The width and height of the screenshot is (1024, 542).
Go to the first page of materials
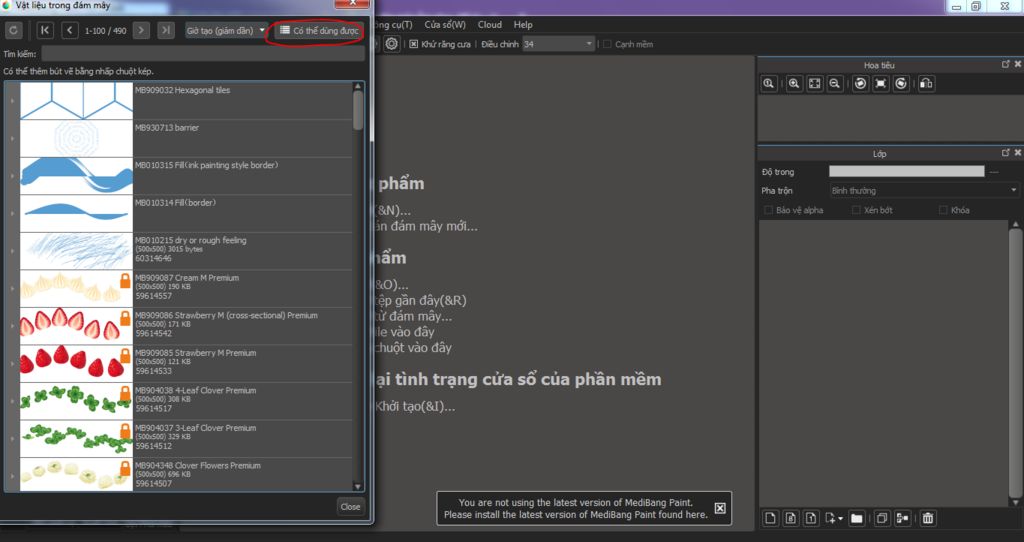45,30
